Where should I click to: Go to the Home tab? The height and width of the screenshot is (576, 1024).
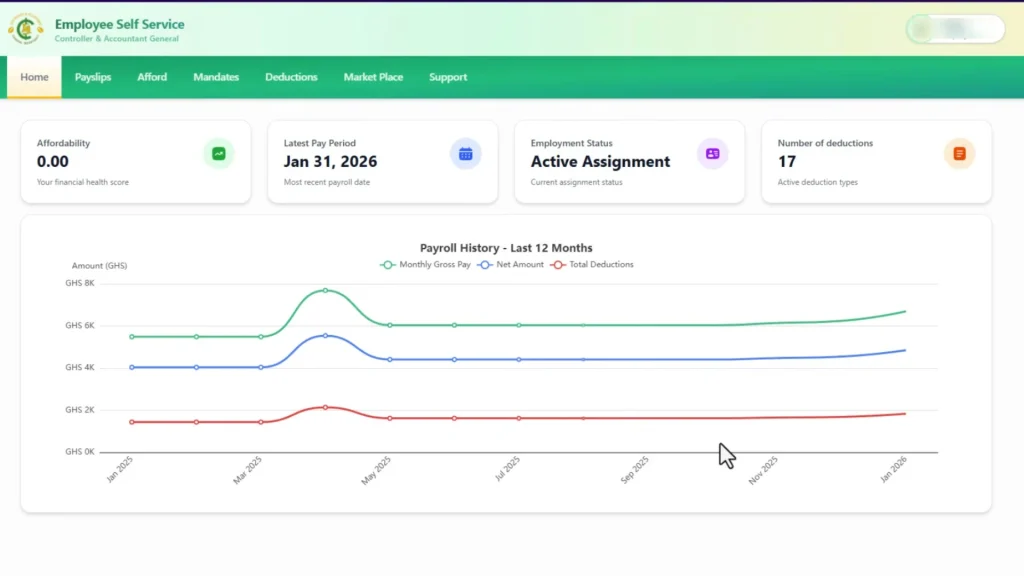[x=35, y=77]
